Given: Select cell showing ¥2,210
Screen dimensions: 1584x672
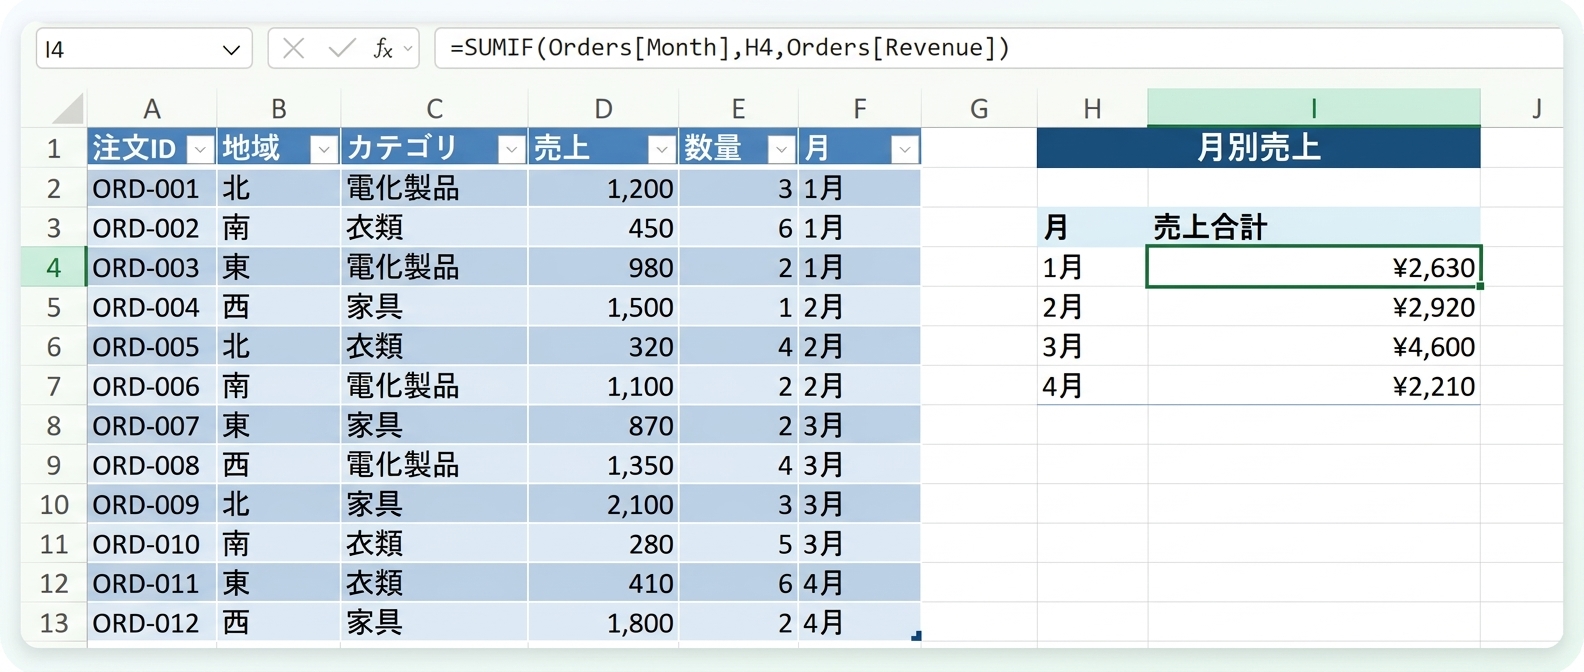Looking at the screenshot, I should click(1313, 386).
